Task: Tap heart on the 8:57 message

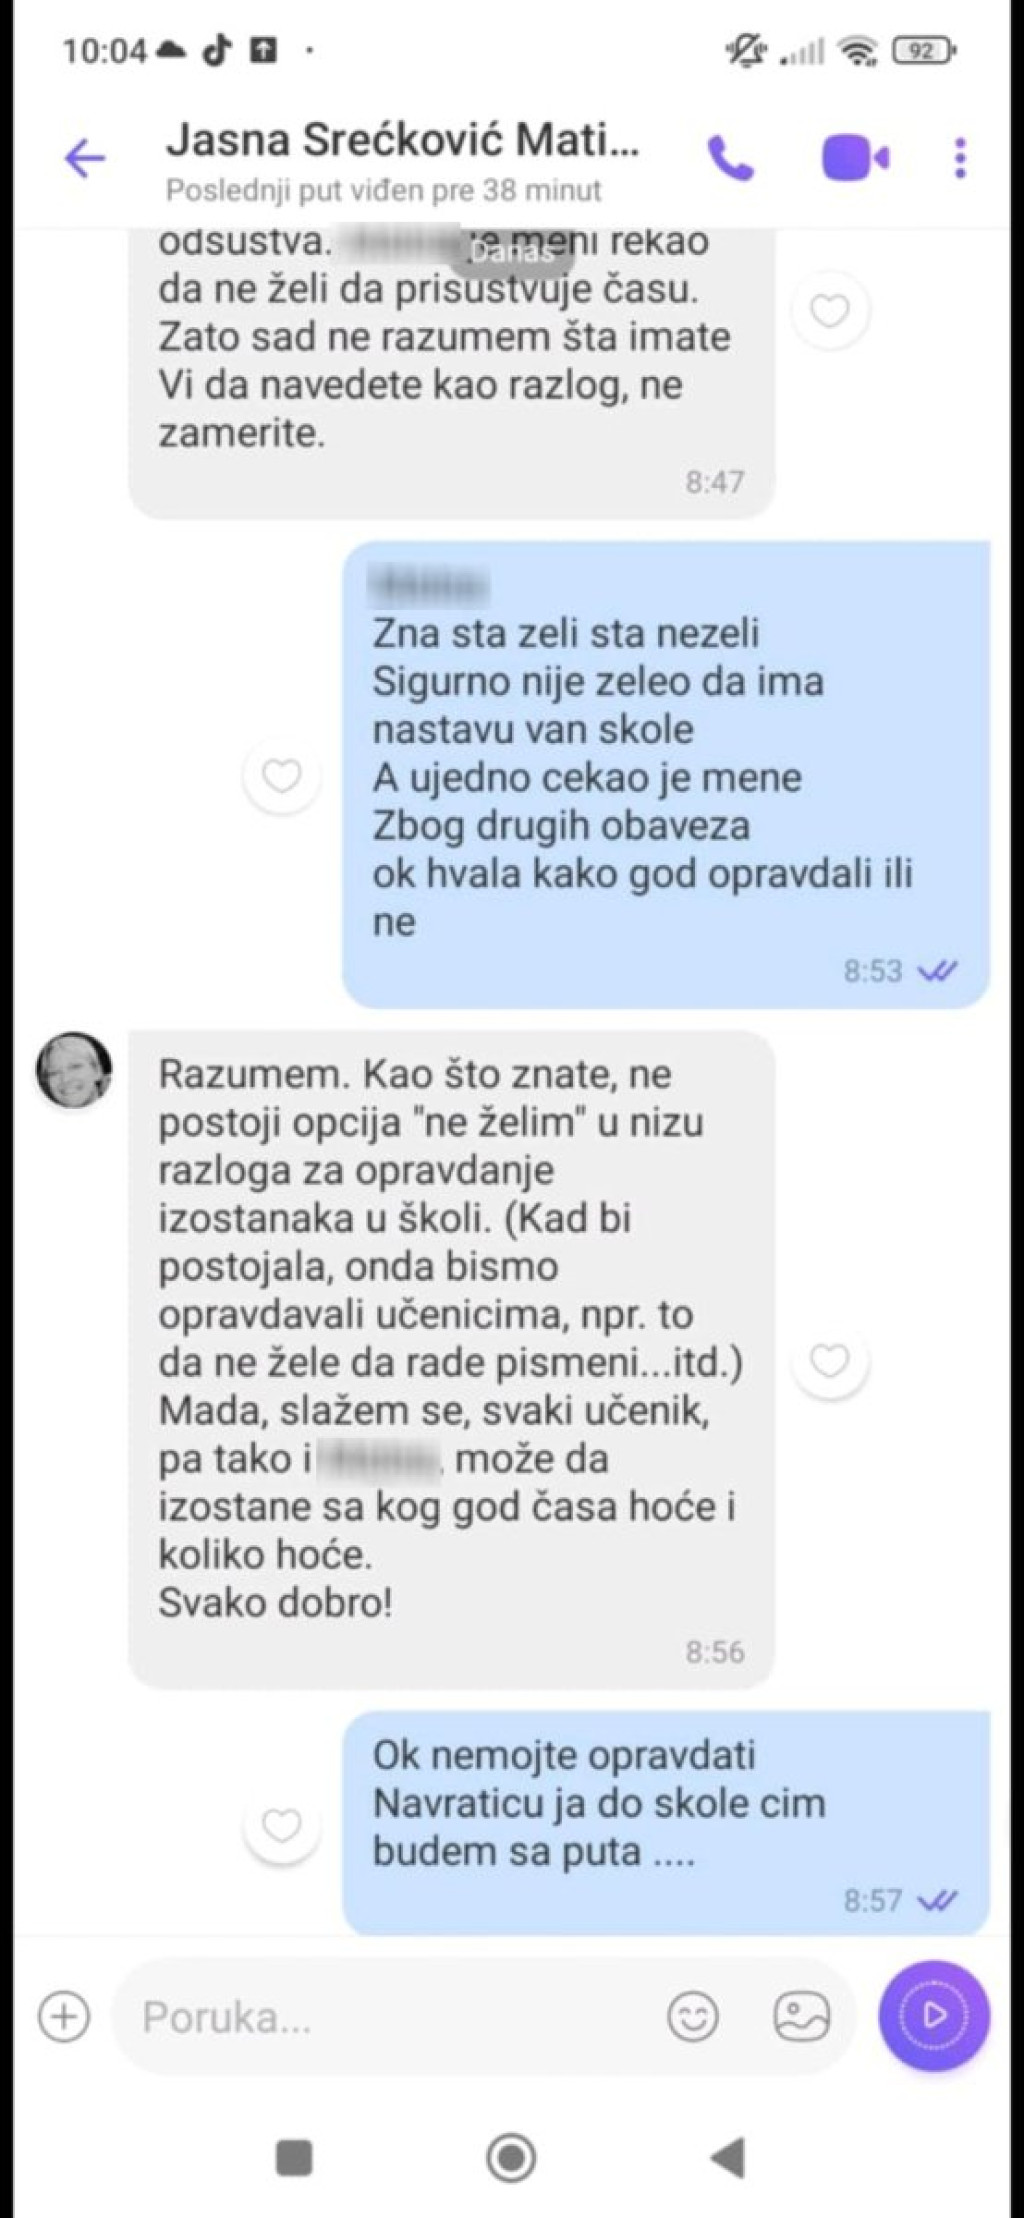Action: 281,1826
